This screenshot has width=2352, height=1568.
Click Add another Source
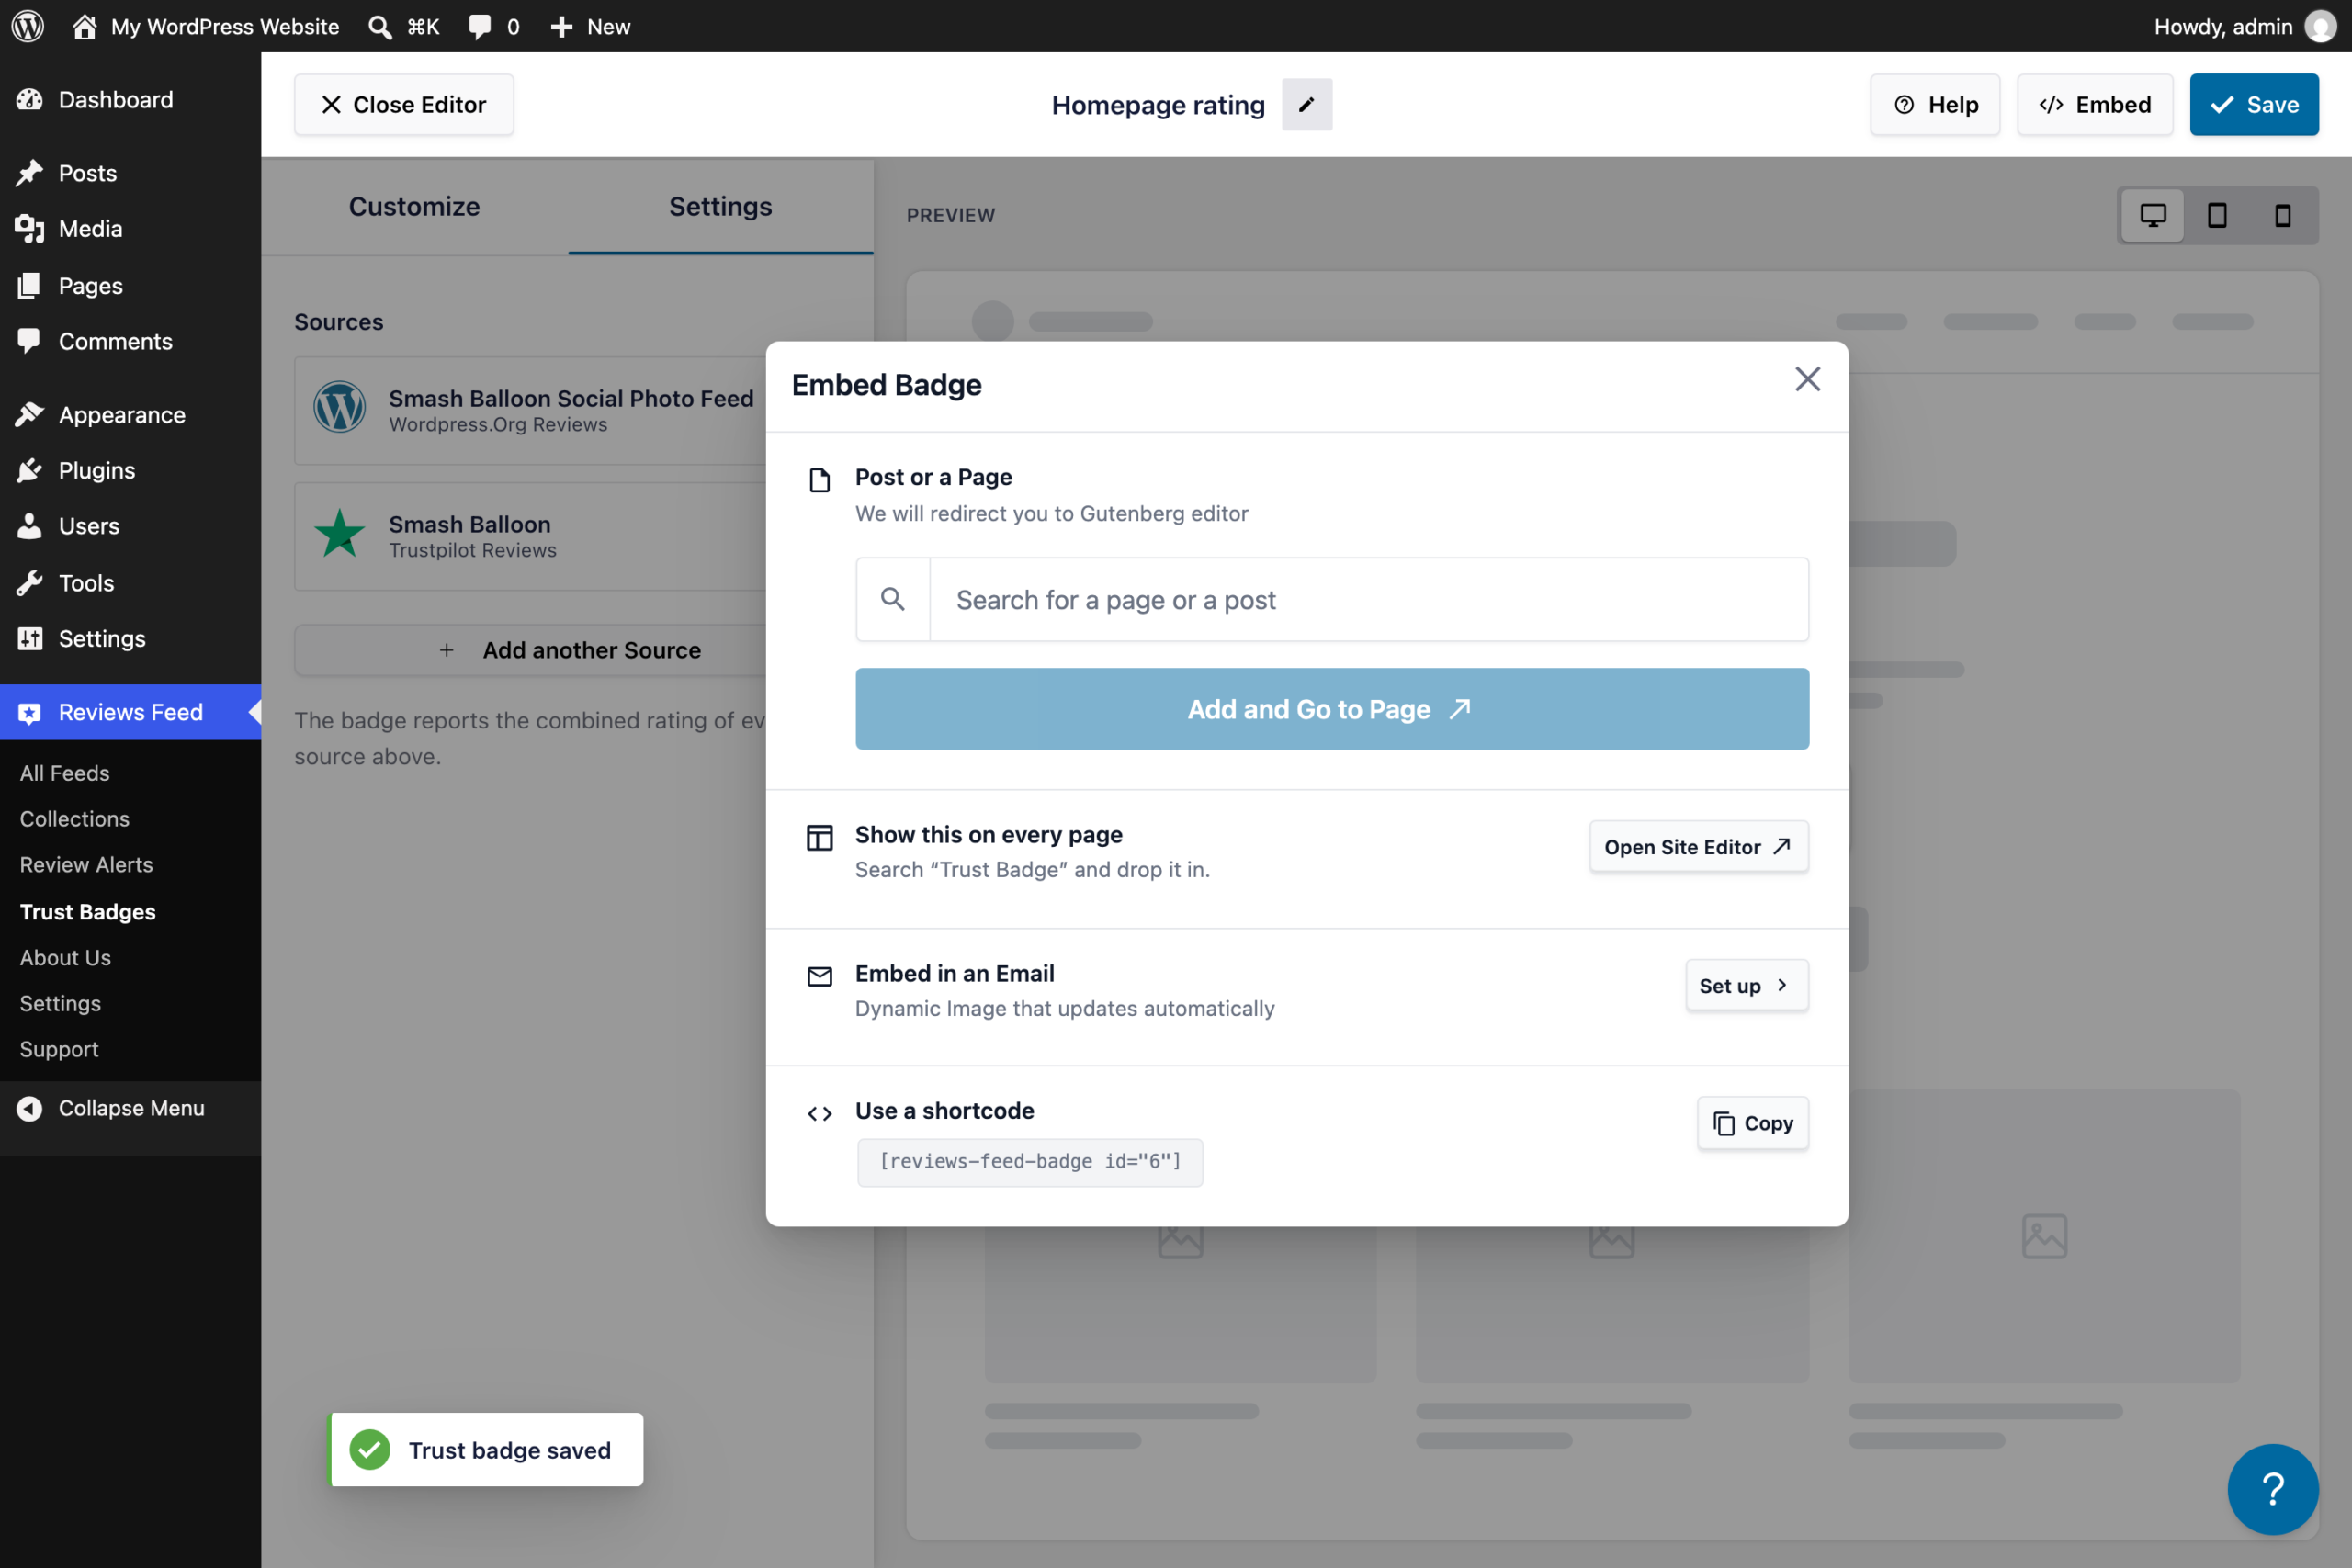pyautogui.click(x=570, y=650)
